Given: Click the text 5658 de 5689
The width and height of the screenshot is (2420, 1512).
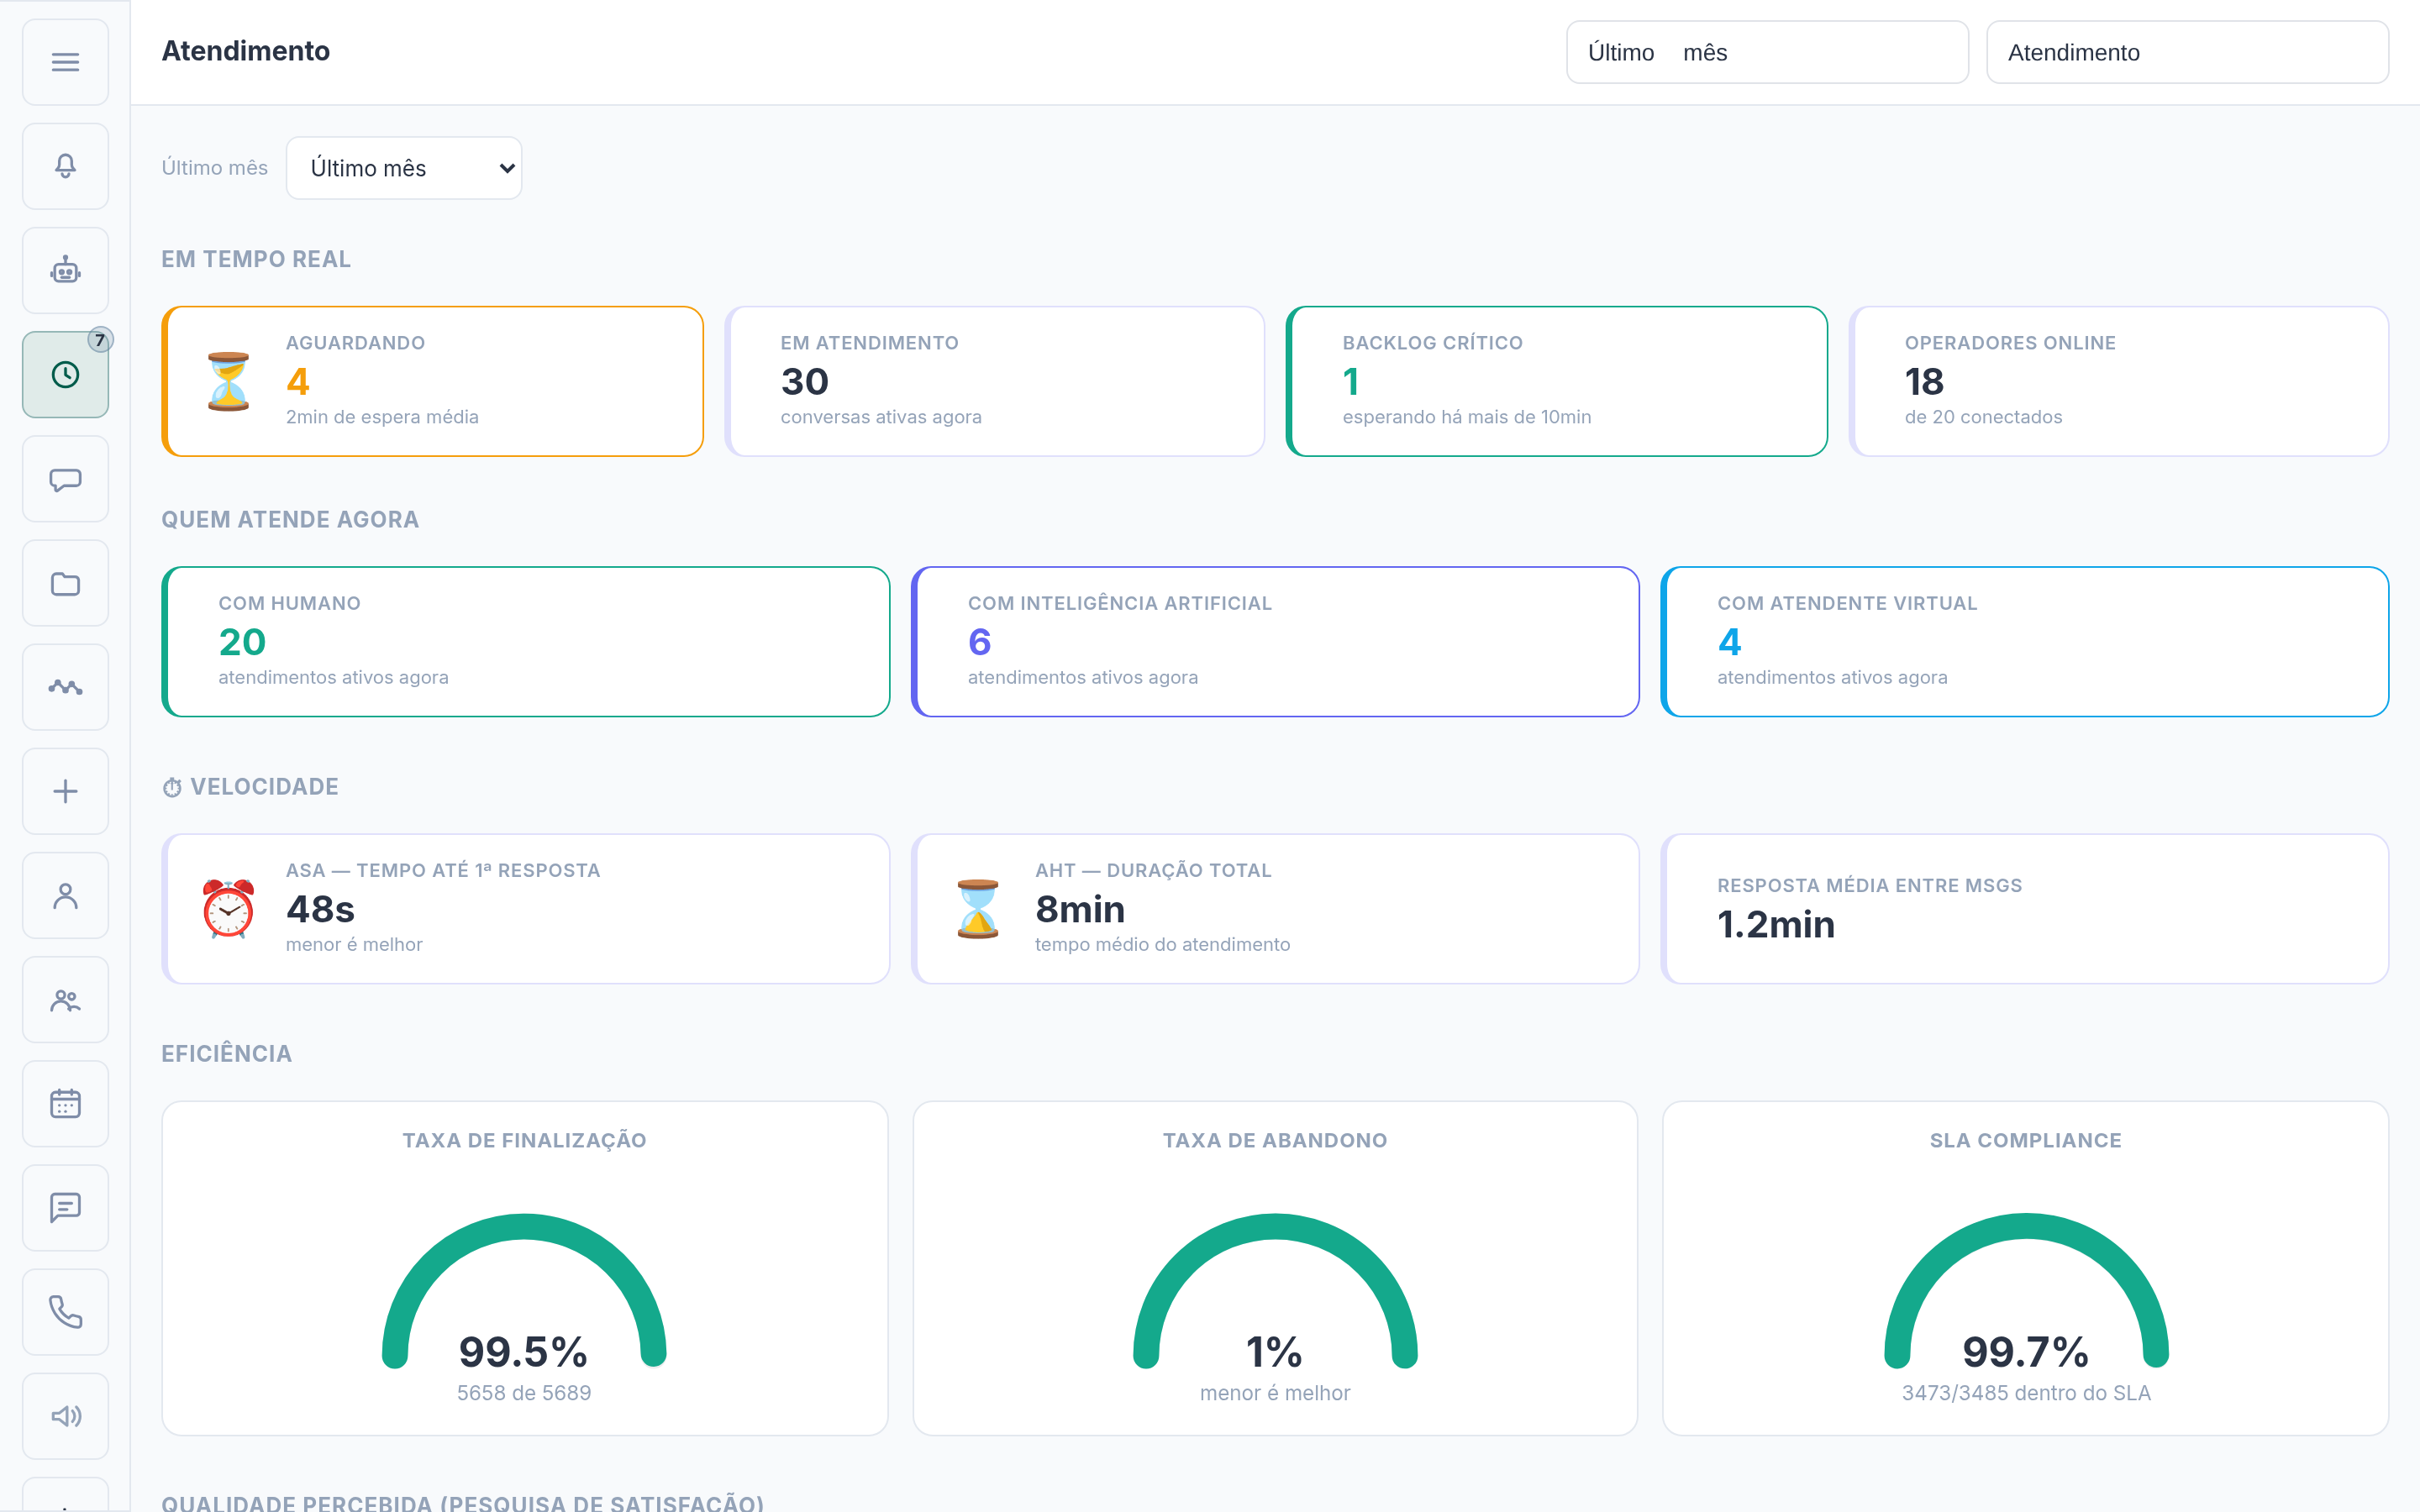Looking at the screenshot, I should click(524, 1393).
